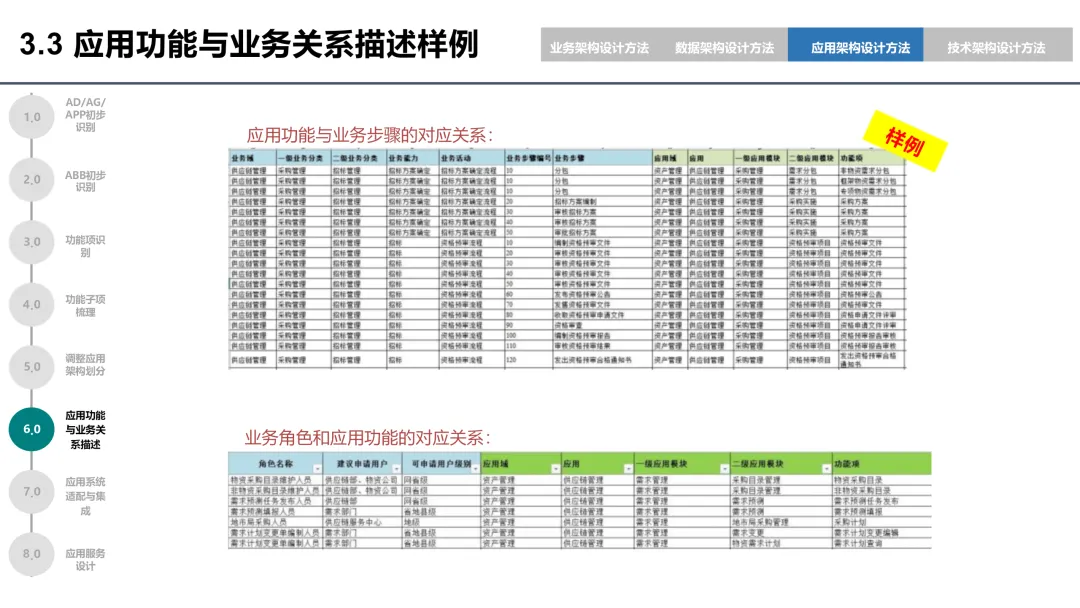
Task: Click the 业务步骤编号 column header
Action: tap(528, 158)
